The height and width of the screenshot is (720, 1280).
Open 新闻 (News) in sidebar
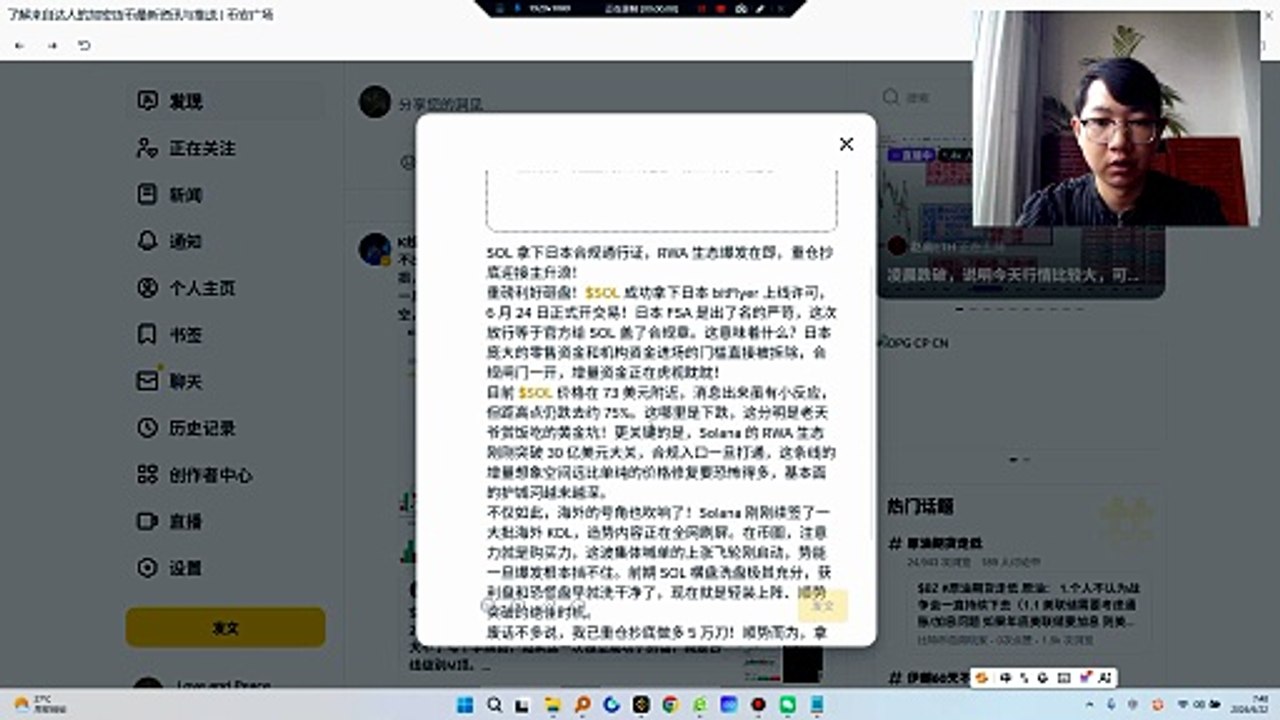click(226, 194)
